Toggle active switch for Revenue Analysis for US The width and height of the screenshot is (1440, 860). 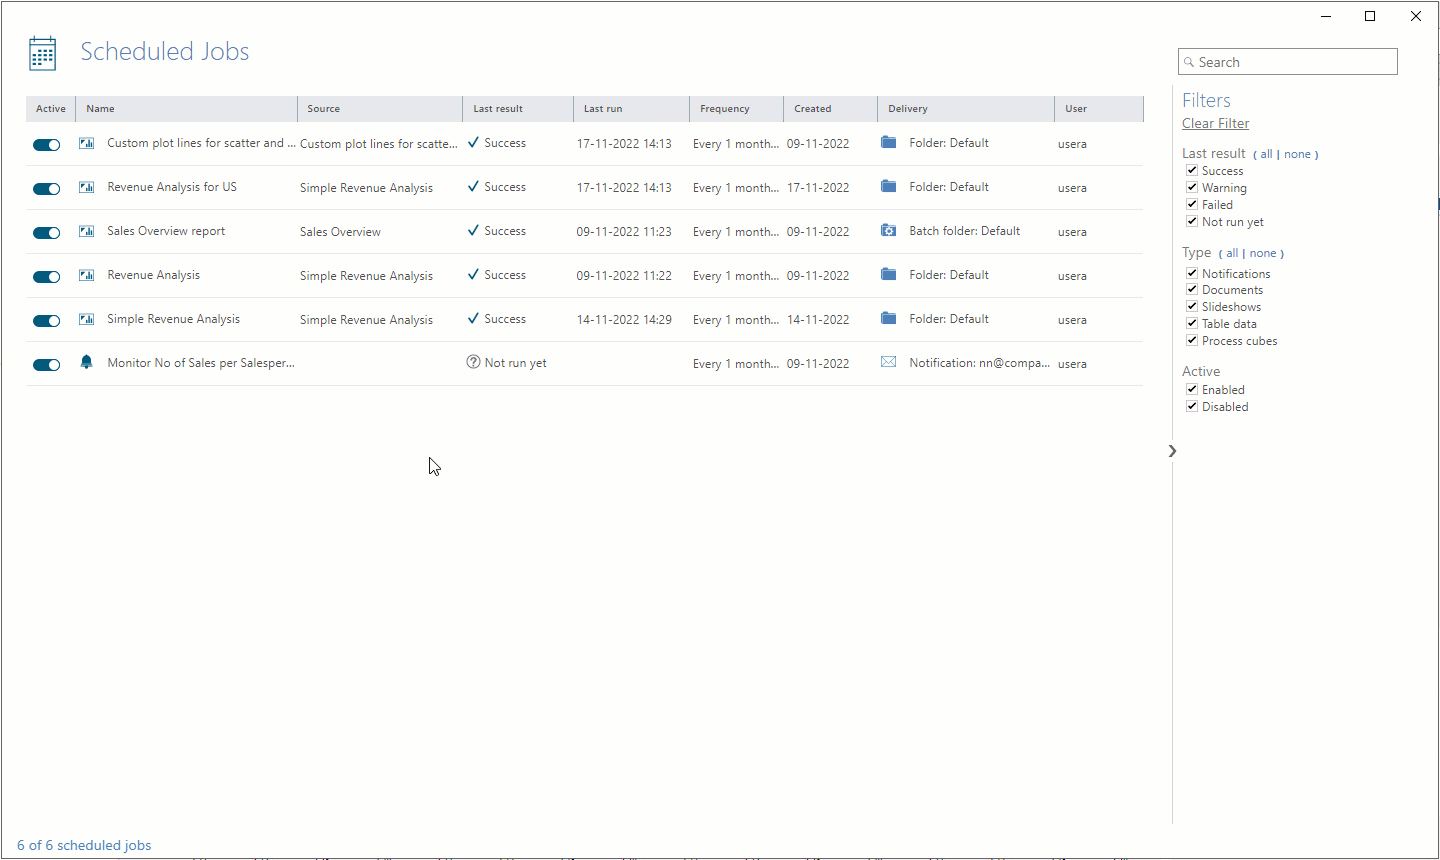pyautogui.click(x=47, y=189)
